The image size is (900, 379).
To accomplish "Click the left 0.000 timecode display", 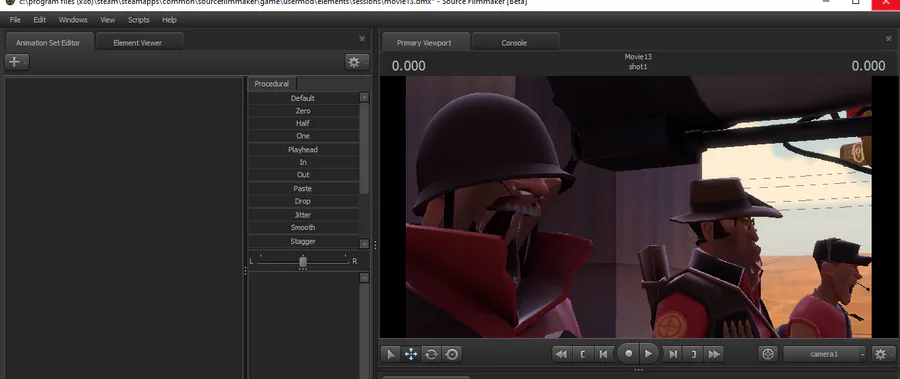I will click(x=409, y=66).
